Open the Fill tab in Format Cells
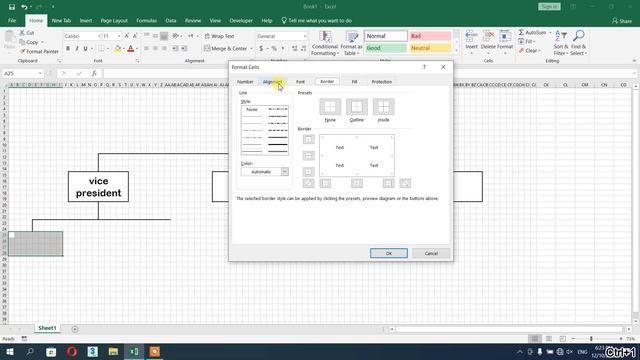Screen dimensions: 640x360 (x=354, y=82)
